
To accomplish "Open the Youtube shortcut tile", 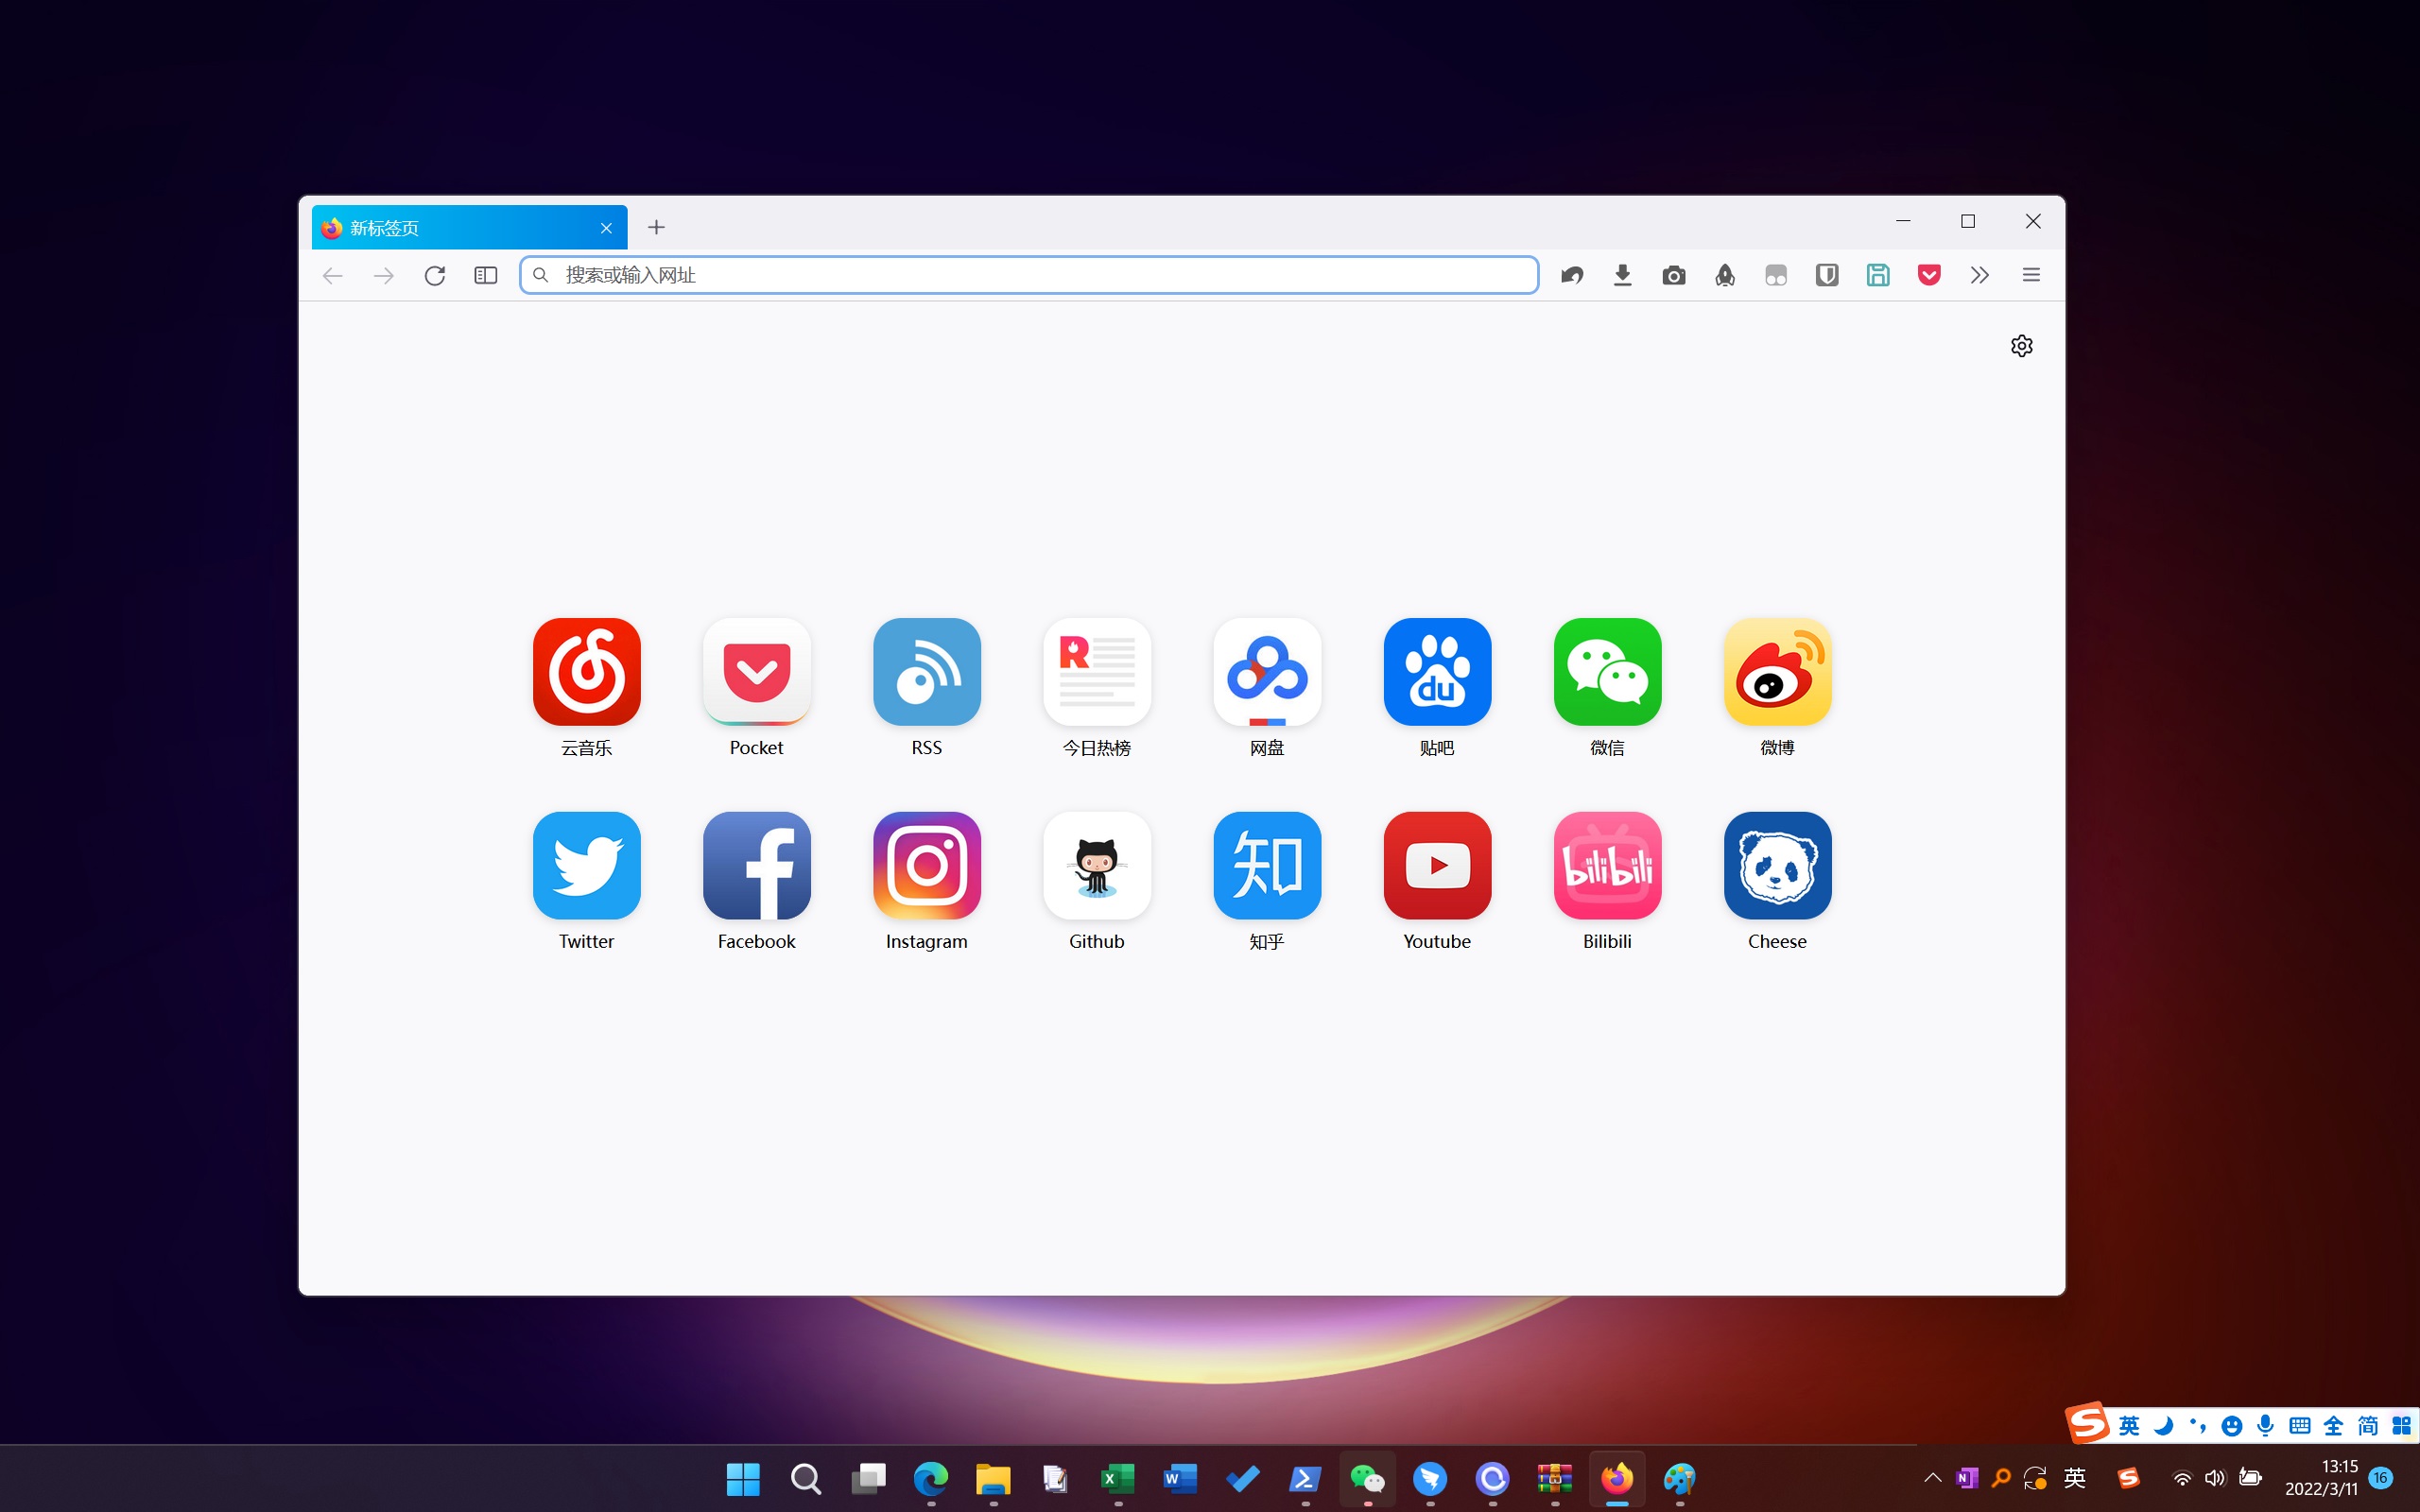I will [1437, 865].
